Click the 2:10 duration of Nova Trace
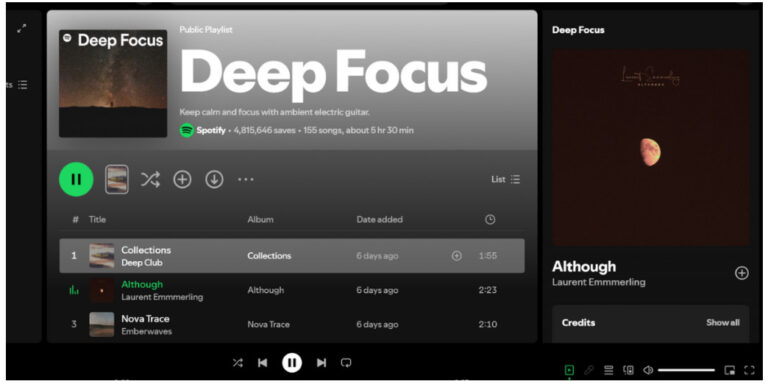Screen dimensions: 768x384 click(488, 324)
